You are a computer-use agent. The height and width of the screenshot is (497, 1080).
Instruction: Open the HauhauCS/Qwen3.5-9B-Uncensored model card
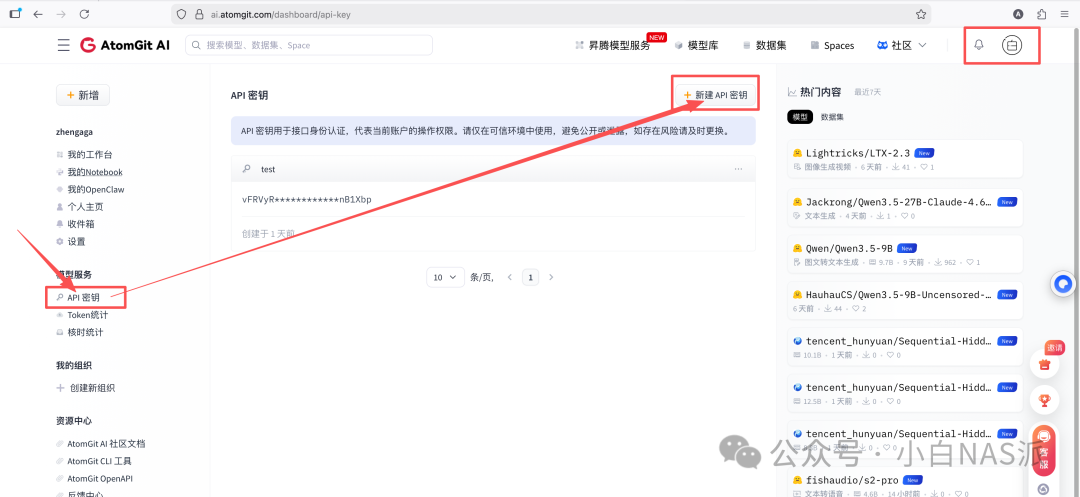coord(905,301)
